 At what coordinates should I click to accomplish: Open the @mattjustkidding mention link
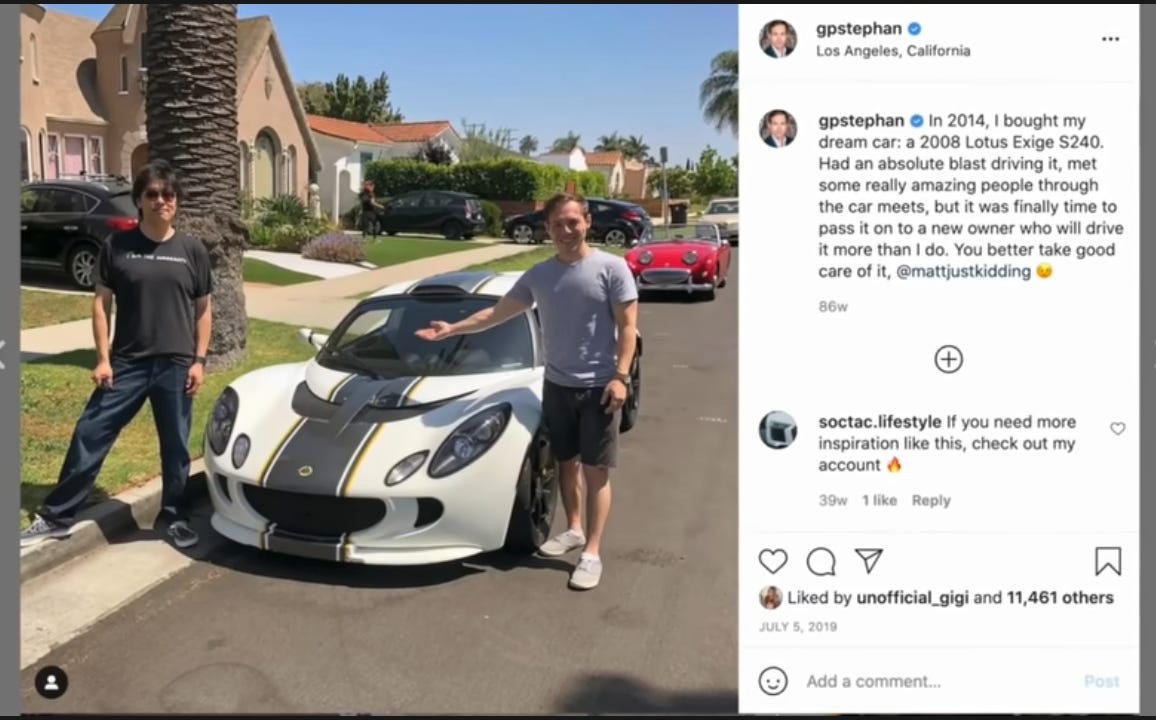point(963,271)
